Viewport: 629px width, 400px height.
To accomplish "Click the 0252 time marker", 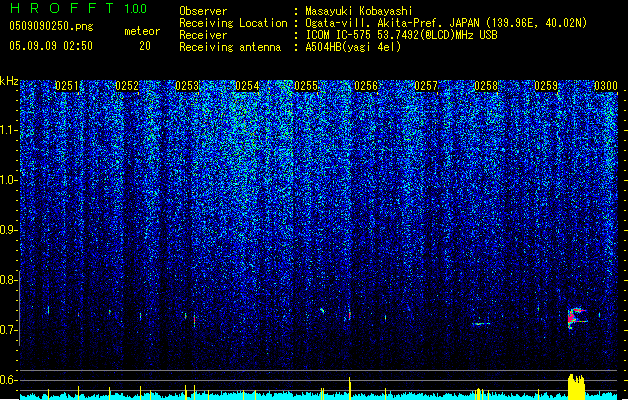I will (x=127, y=86).
